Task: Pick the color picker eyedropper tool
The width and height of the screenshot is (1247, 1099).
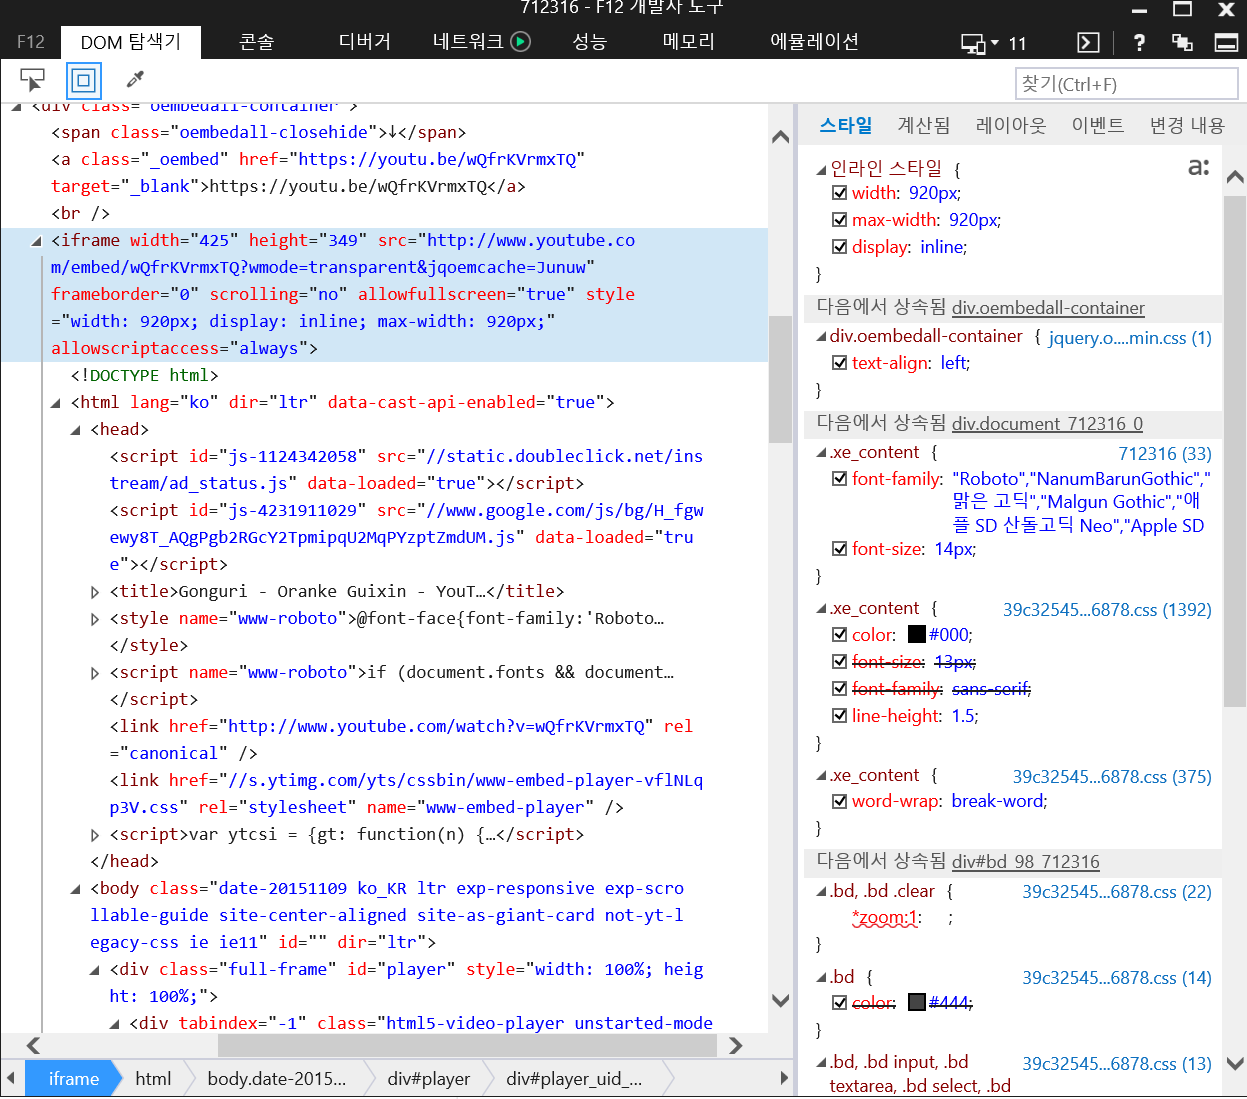Action: tap(135, 79)
